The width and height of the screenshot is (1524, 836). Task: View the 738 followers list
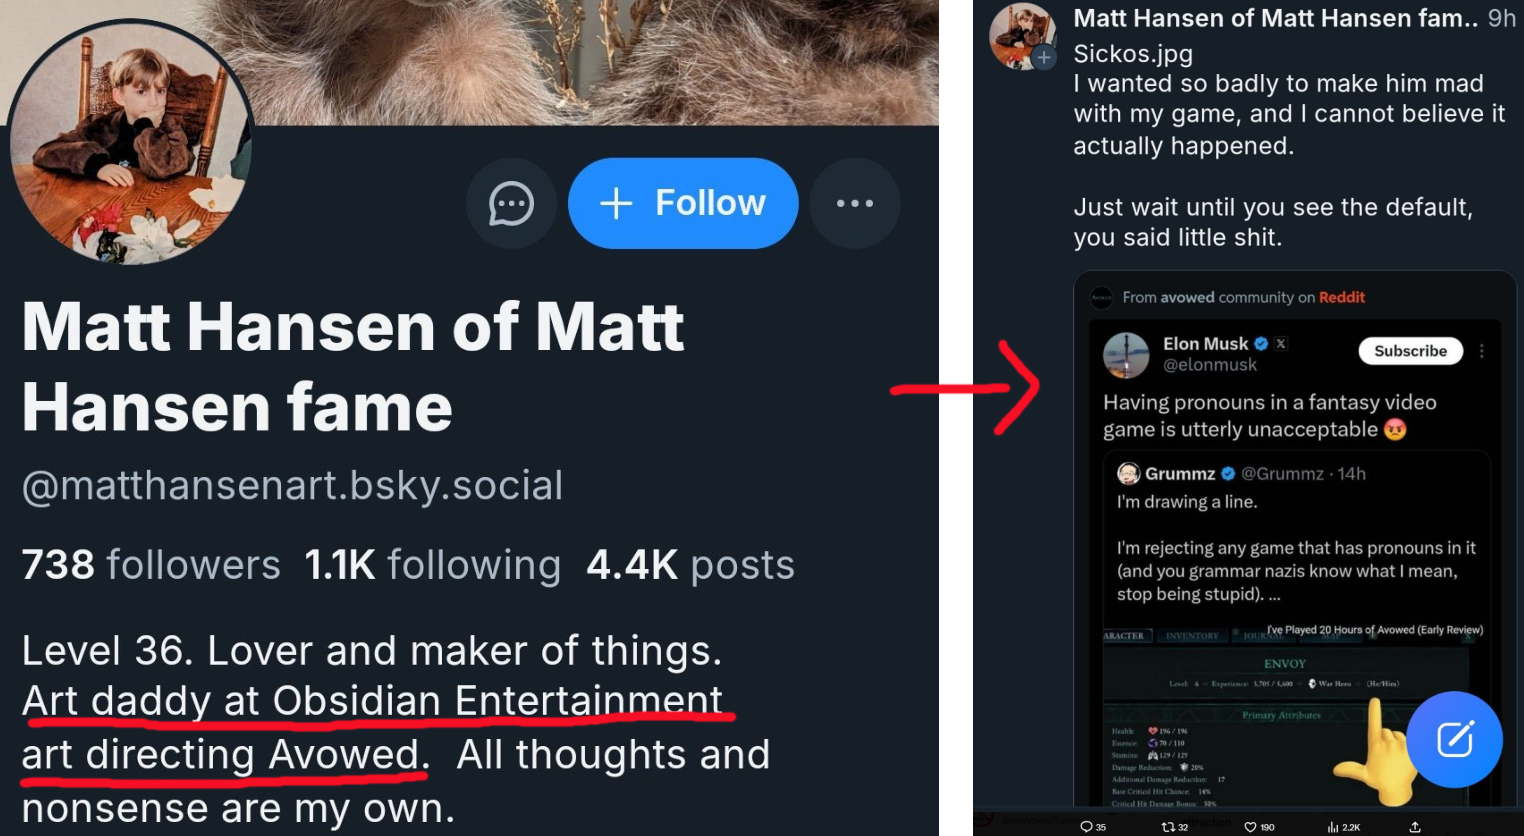coord(151,565)
